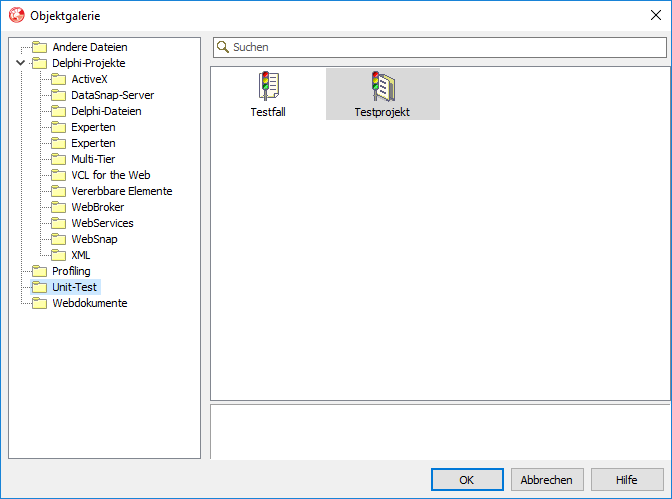Viewport: 672px width, 499px height.
Task: Click the search magnifier icon
Action: 223,47
